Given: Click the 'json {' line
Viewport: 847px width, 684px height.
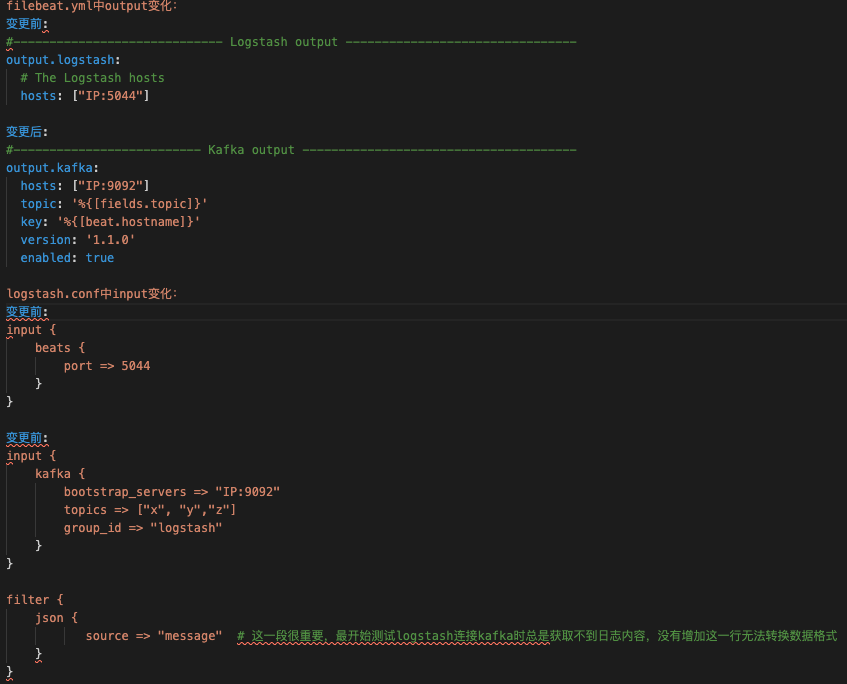Looking at the screenshot, I should 56,618.
